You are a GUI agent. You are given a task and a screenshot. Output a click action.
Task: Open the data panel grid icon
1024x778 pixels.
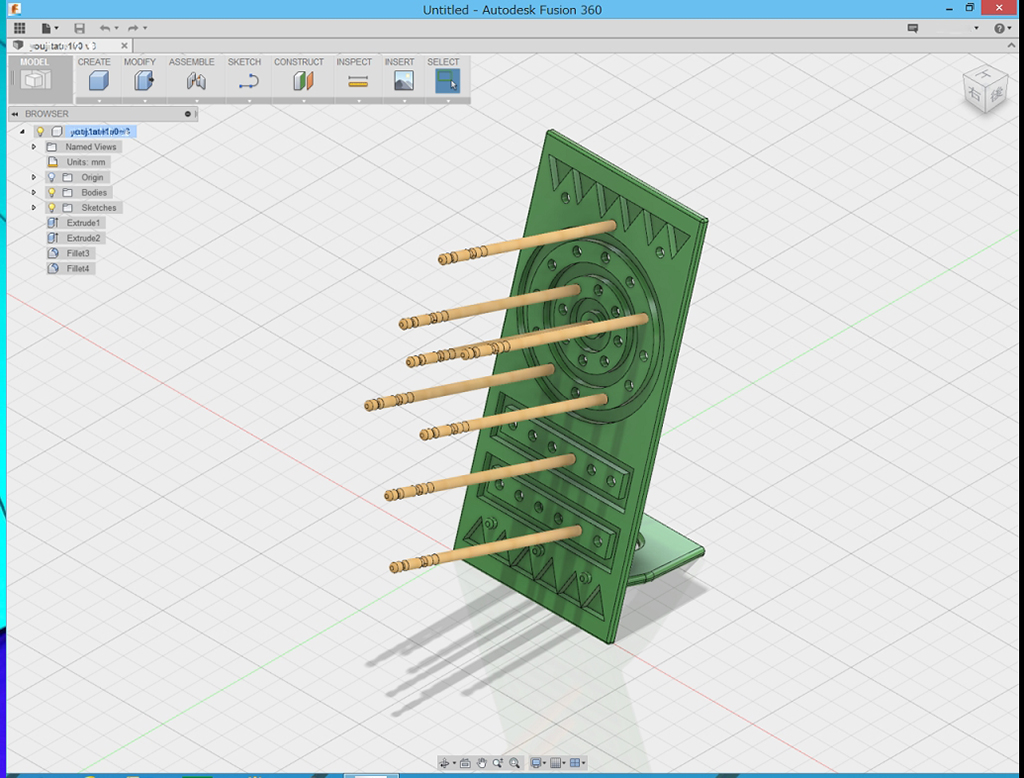point(20,28)
